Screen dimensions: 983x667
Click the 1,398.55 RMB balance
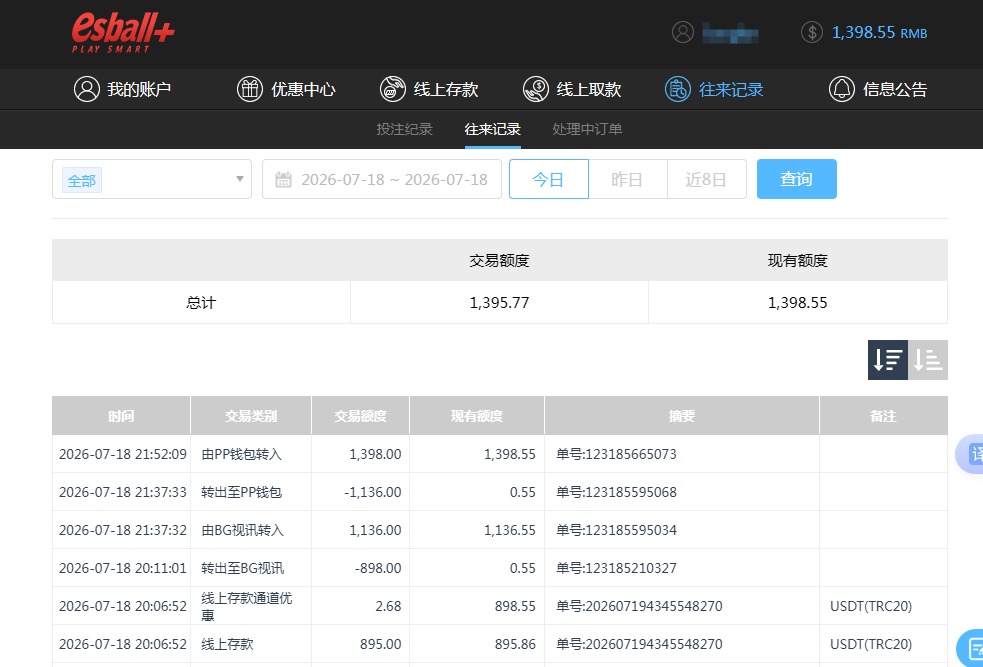[x=879, y=33]
